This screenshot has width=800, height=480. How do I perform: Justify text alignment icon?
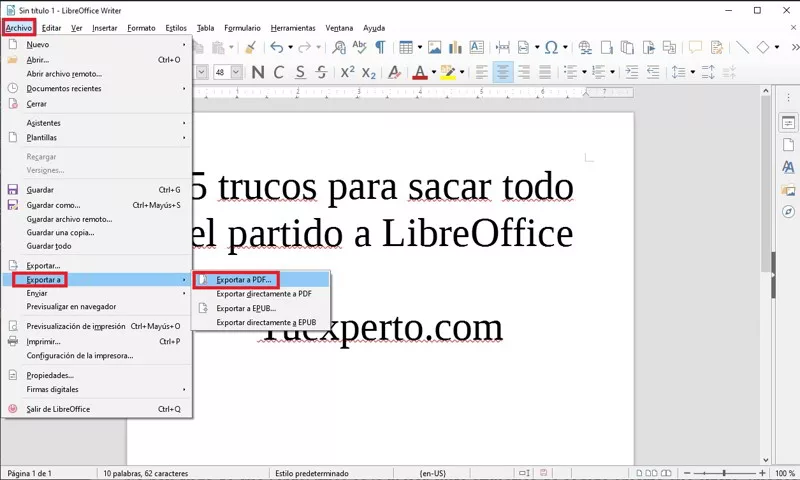[545, 72]
